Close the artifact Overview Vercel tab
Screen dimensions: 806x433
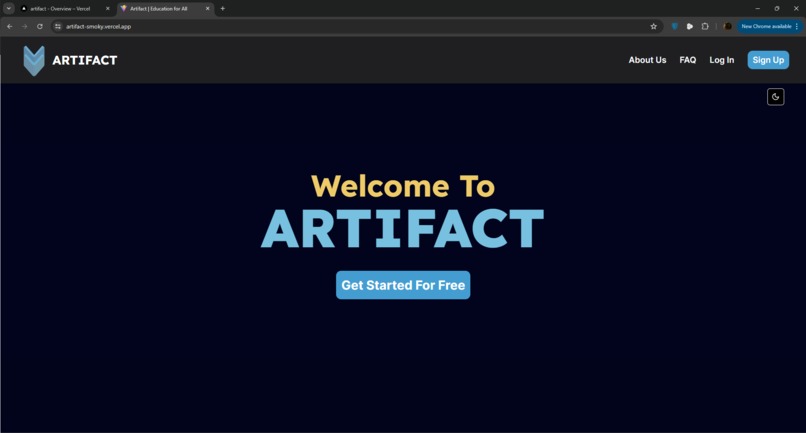tap(107, 9)
